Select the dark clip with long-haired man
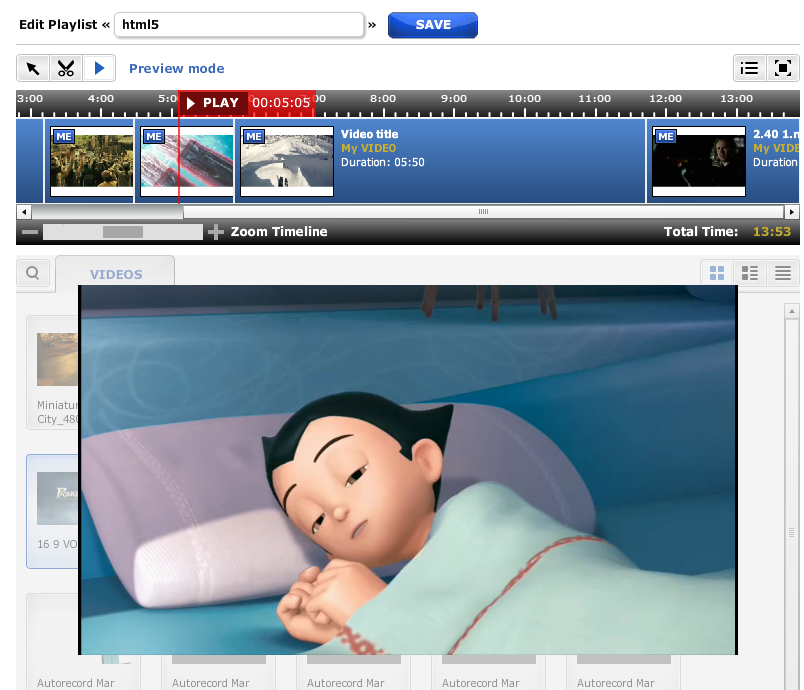The height and width of the screenshot is (690, 804). (699, 161)
